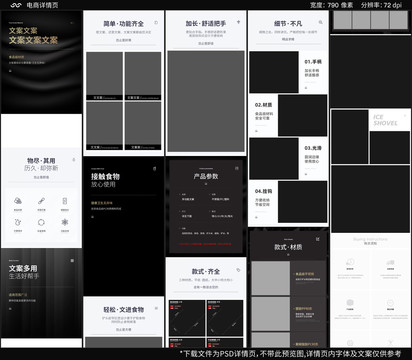Click the 细节·不凡 heading
The image size is (412, 360).
pos(288,24)
